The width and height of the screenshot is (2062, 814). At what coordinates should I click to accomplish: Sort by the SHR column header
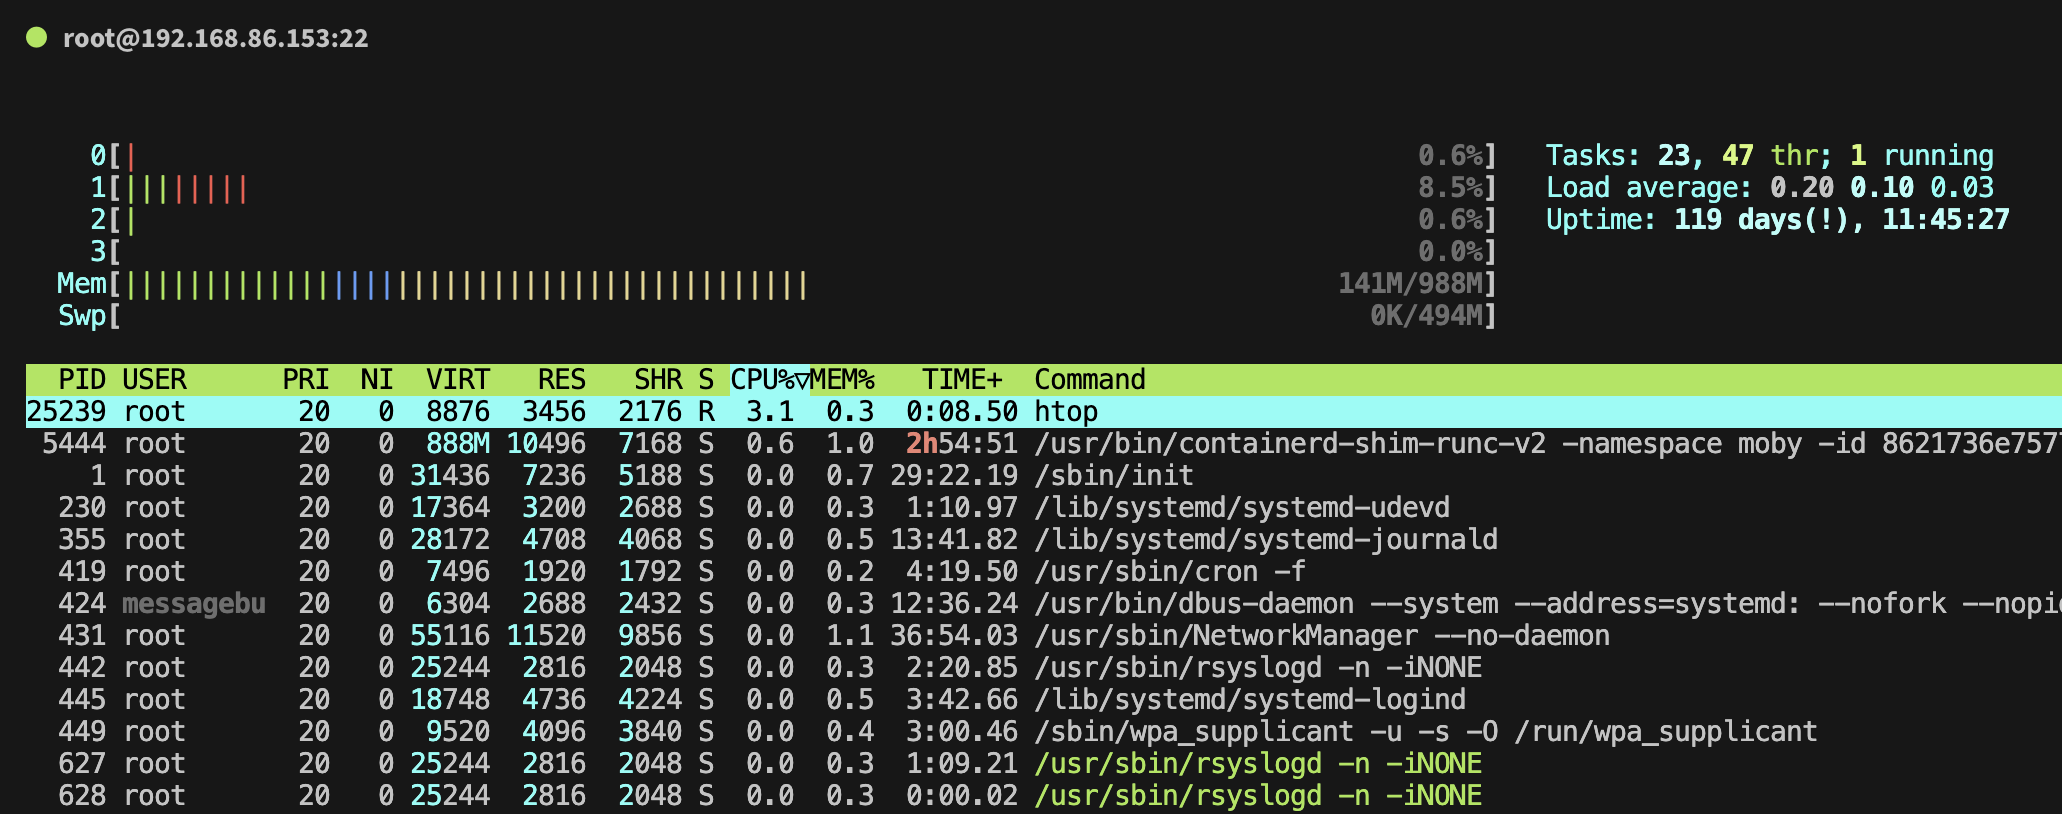coord(657,379)
